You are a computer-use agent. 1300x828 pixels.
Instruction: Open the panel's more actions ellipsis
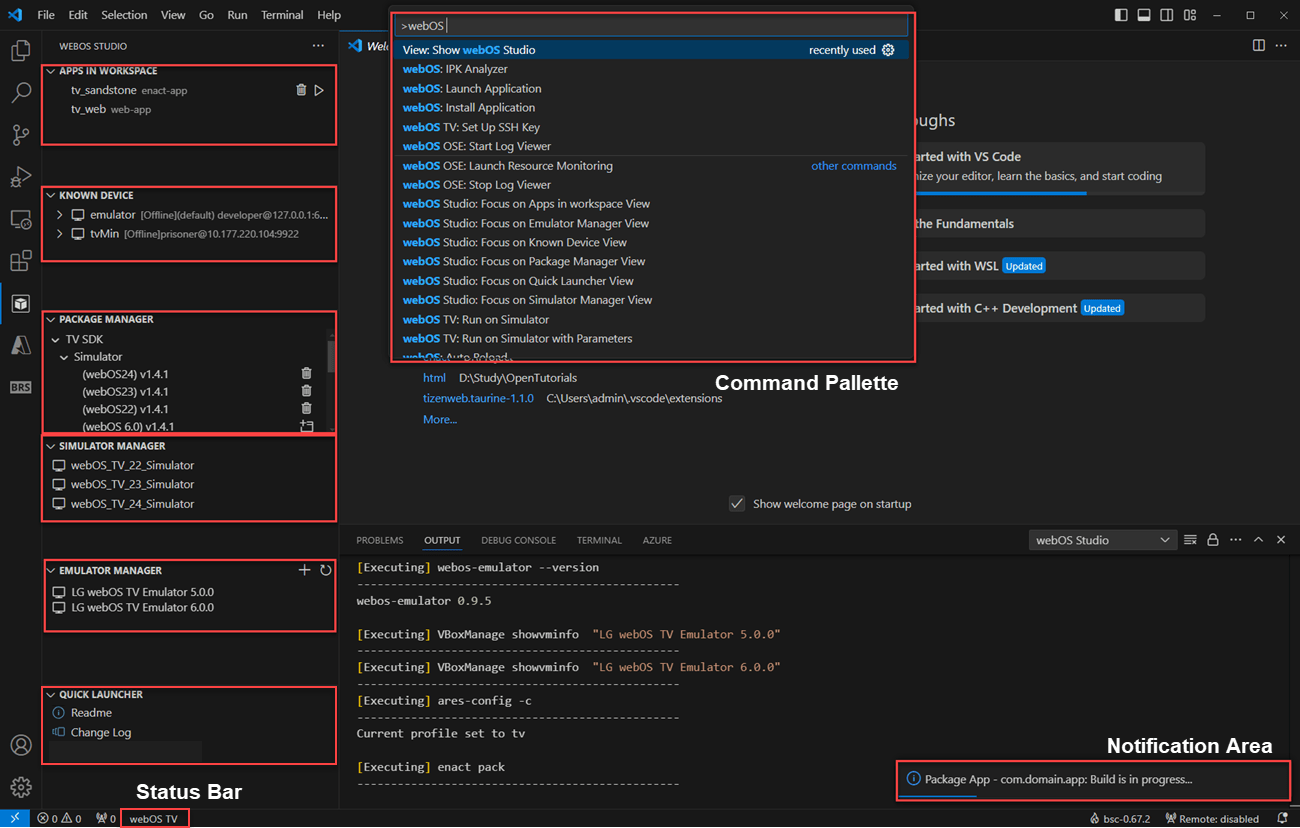(x=1236, y=540)
